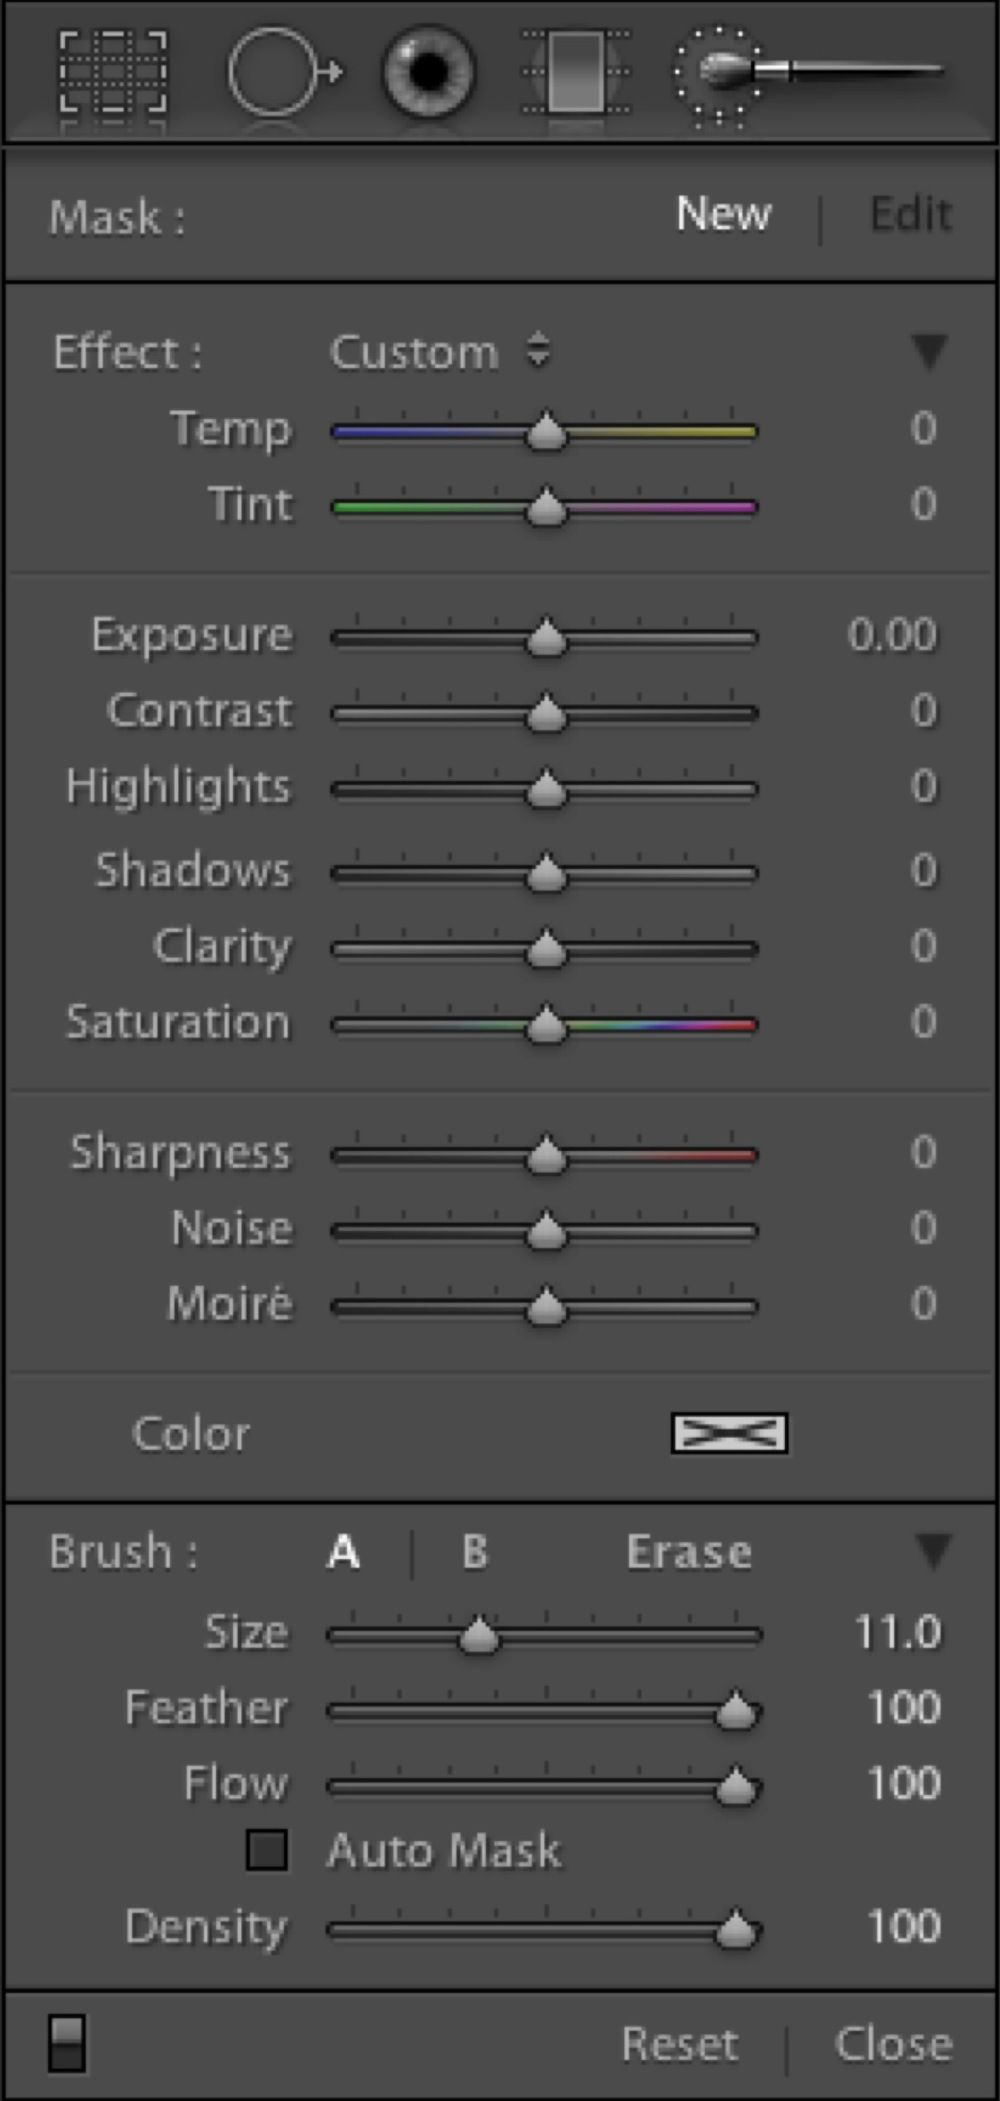1000x2101 pixels.
Task: Click the brush Size value field
Action: (897, 1633)
